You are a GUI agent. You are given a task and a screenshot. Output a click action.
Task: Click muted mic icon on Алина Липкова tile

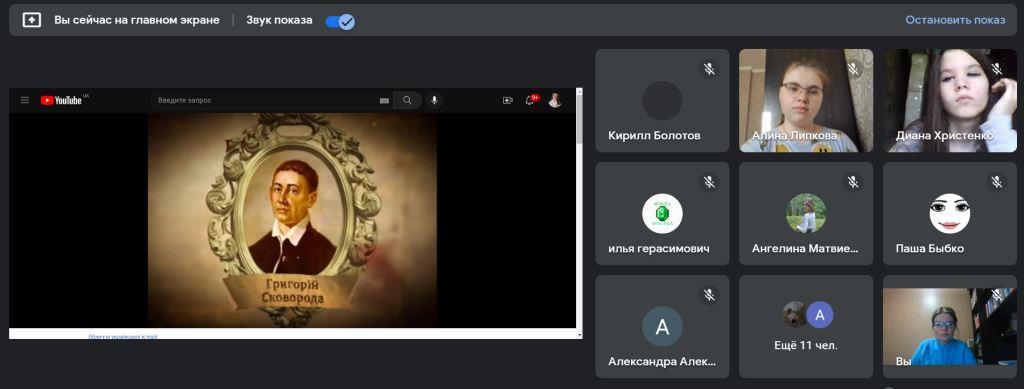point(852,69)
